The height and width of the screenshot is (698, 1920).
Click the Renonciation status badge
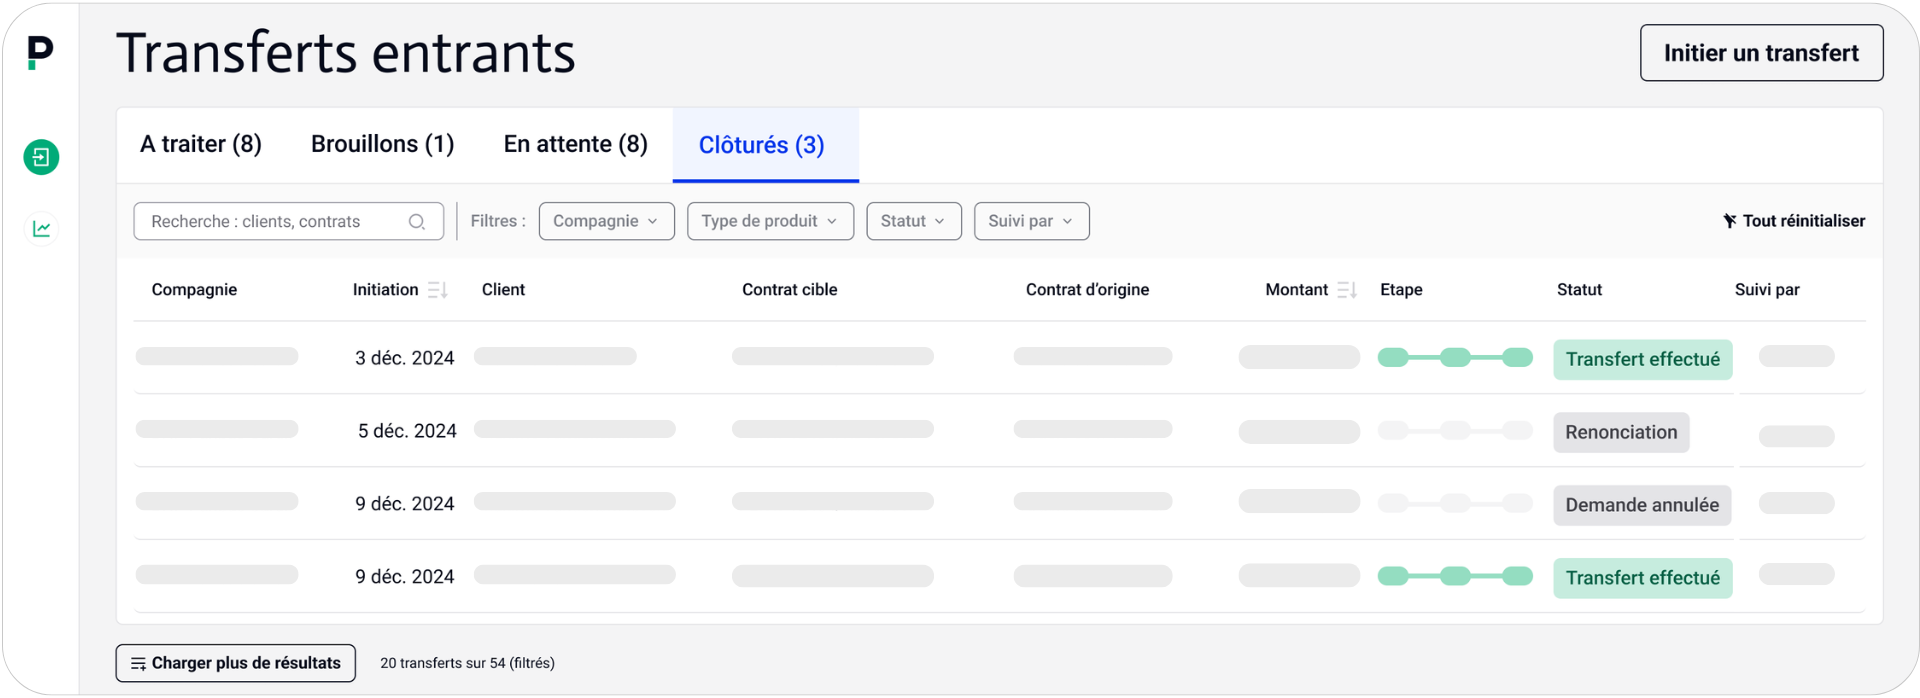1621,433
